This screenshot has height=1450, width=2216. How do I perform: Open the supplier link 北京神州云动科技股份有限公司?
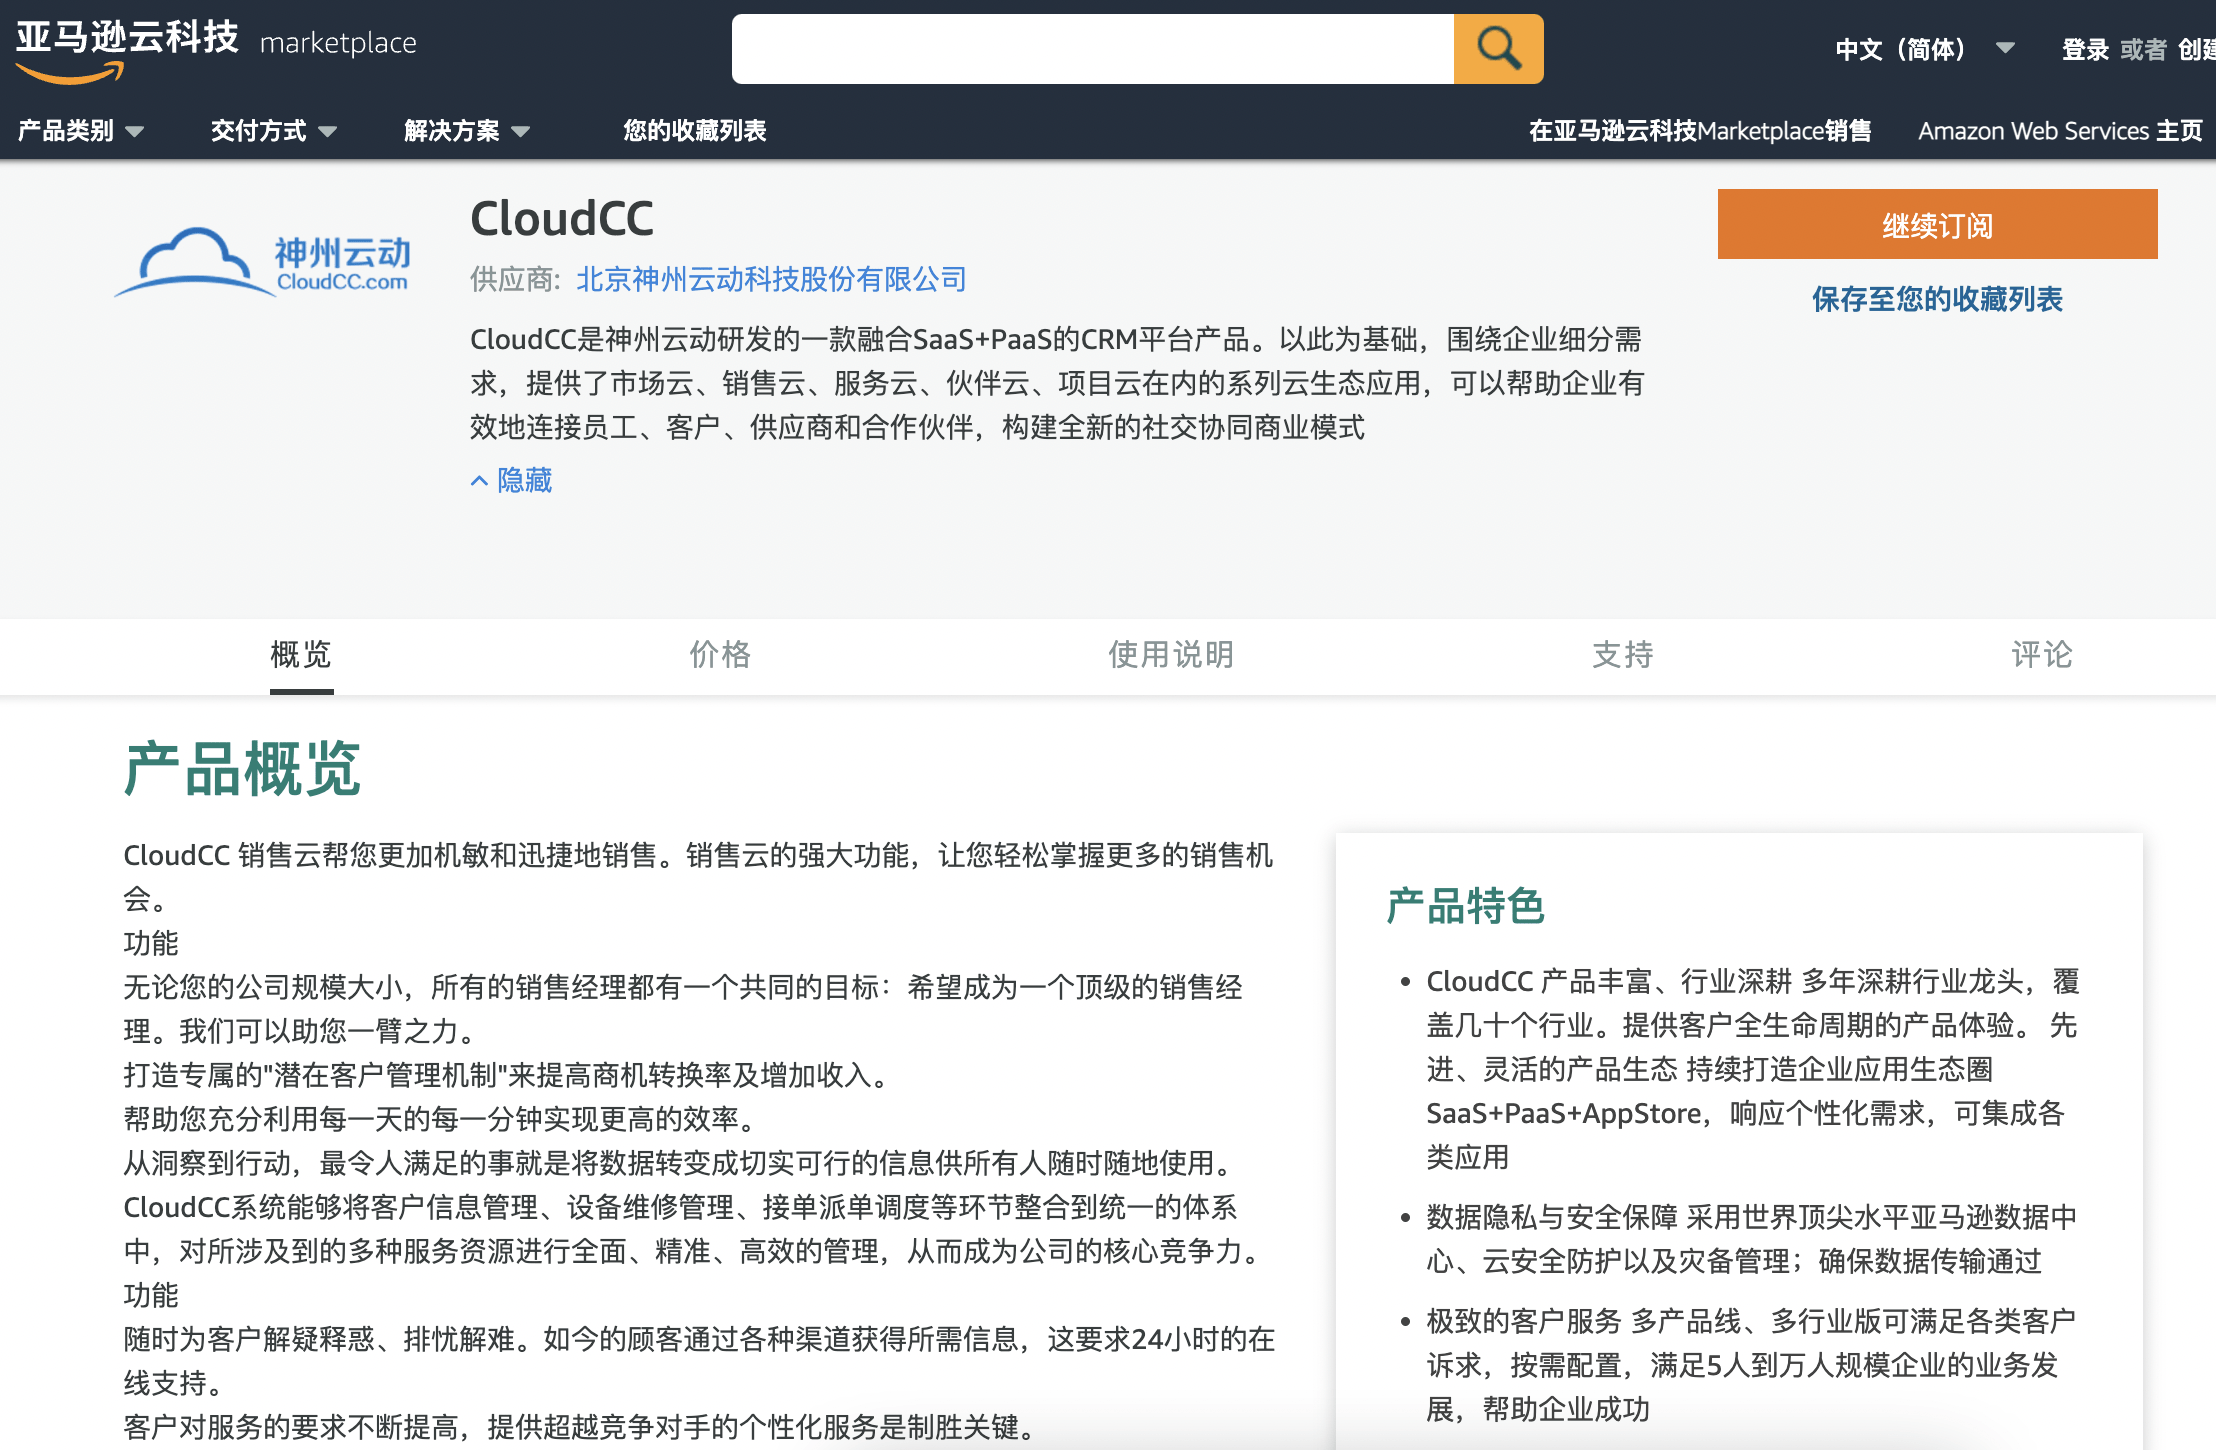click(x=768, y=280)
